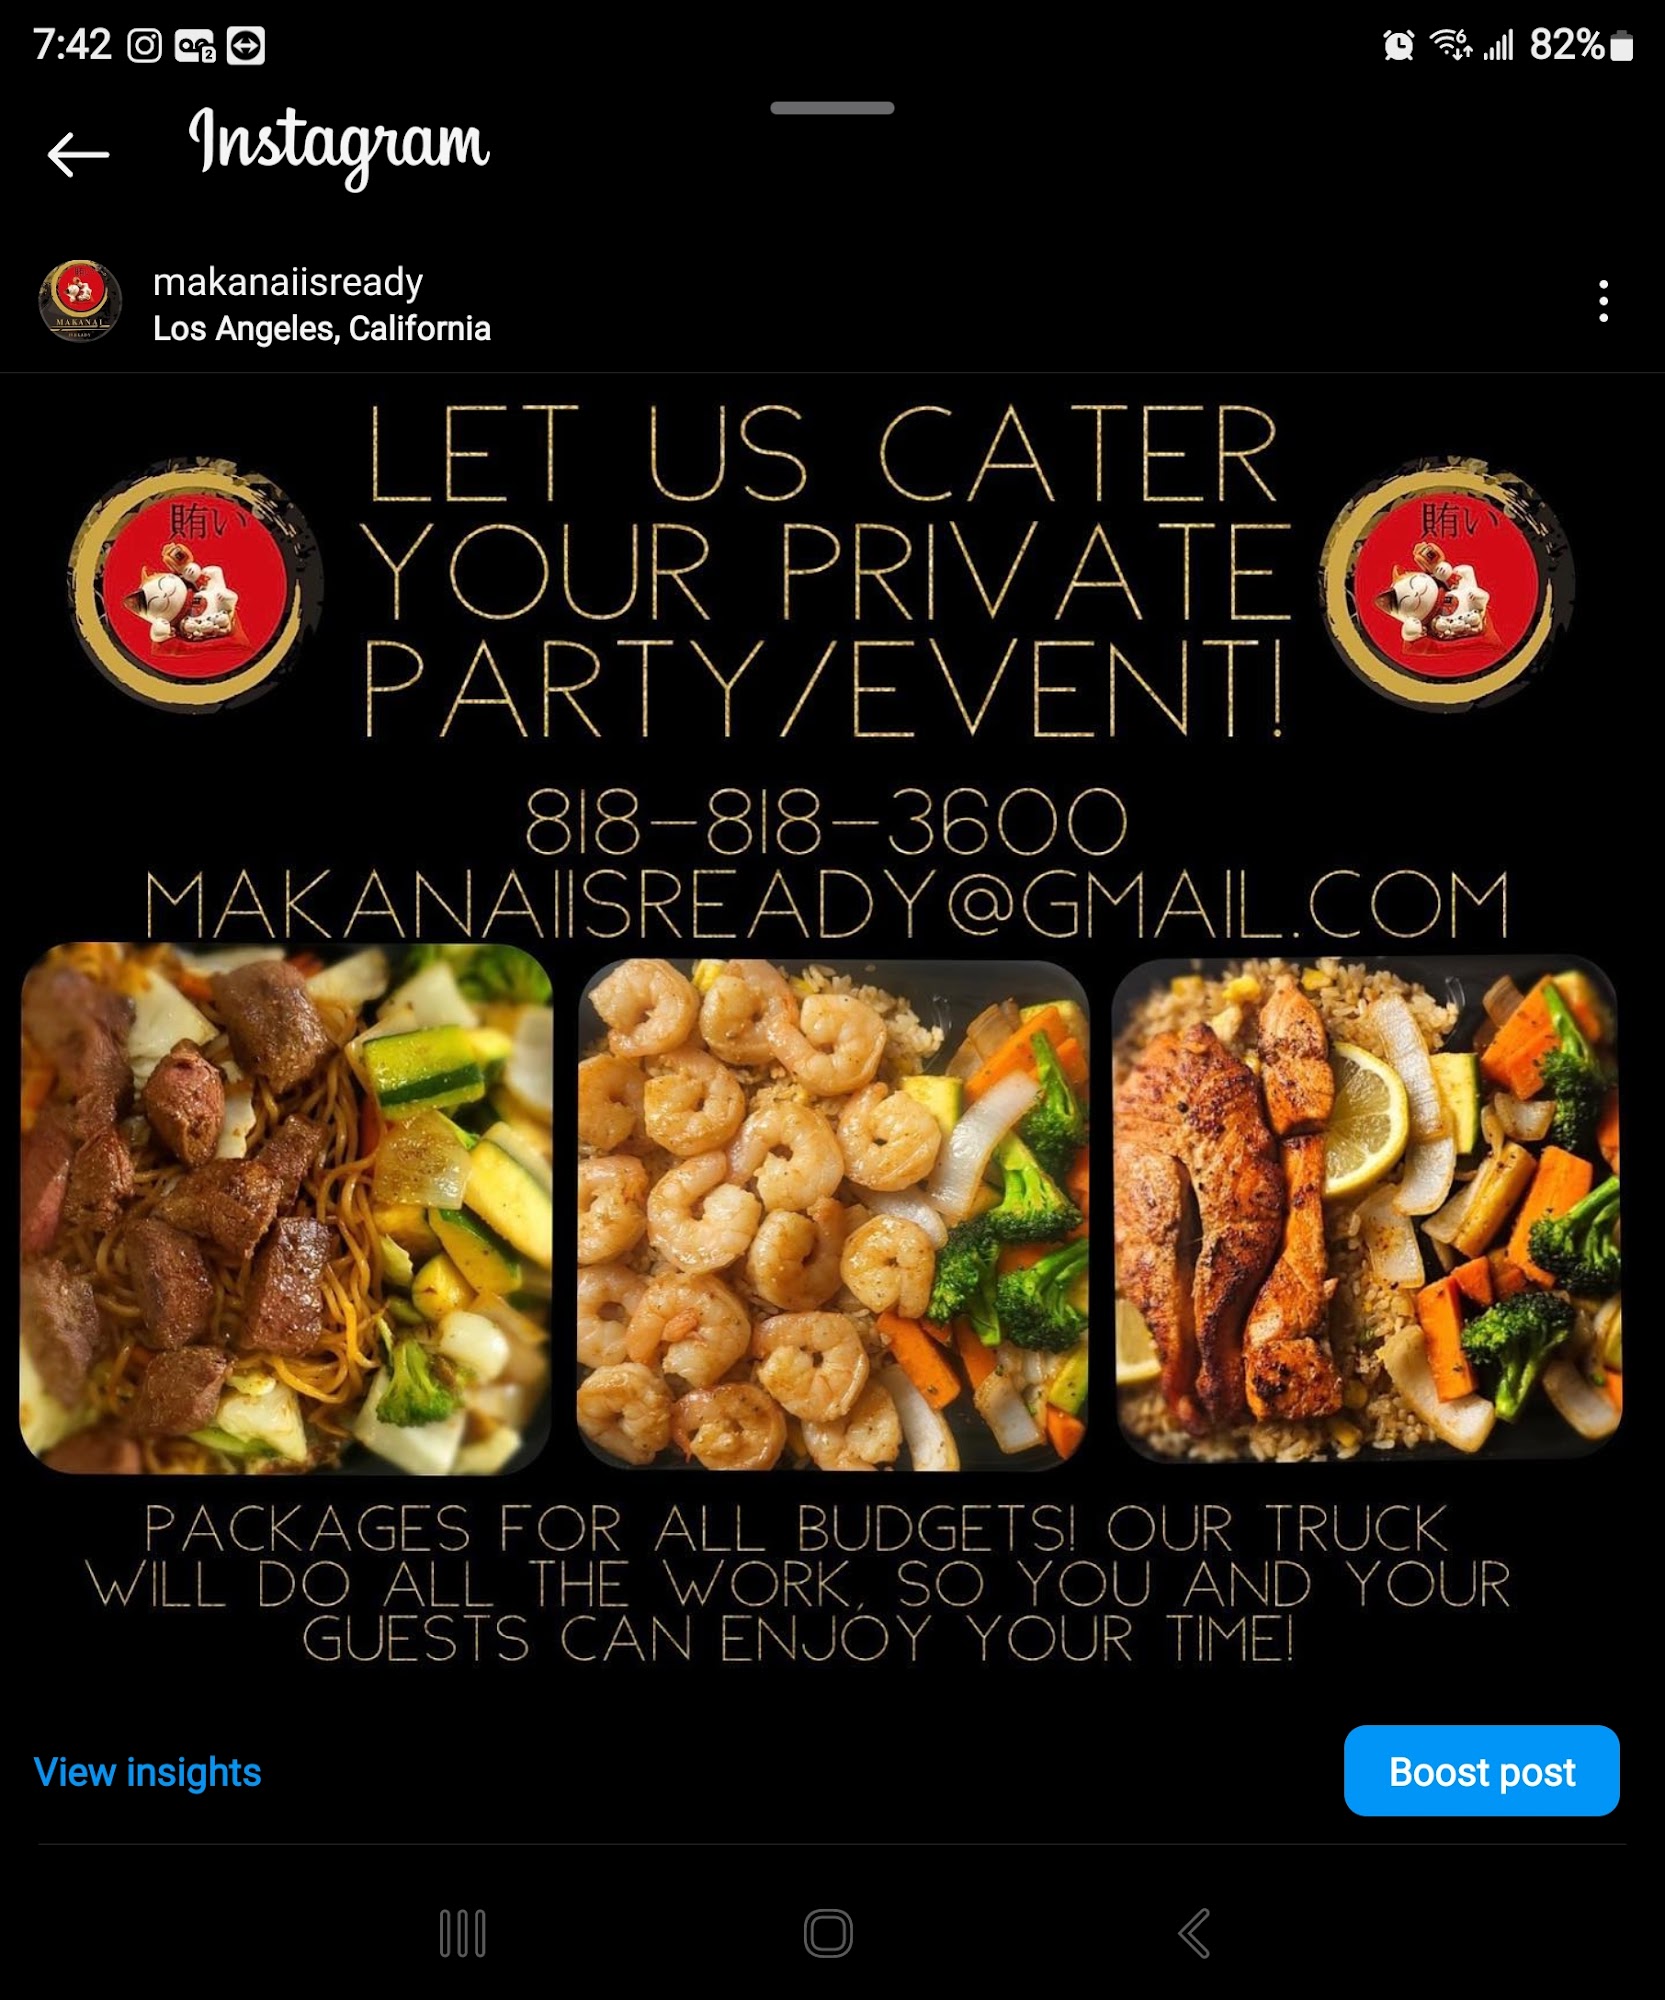Tap the voicemail notification icon
The image size is (1665, 2000).
(195, 46)
